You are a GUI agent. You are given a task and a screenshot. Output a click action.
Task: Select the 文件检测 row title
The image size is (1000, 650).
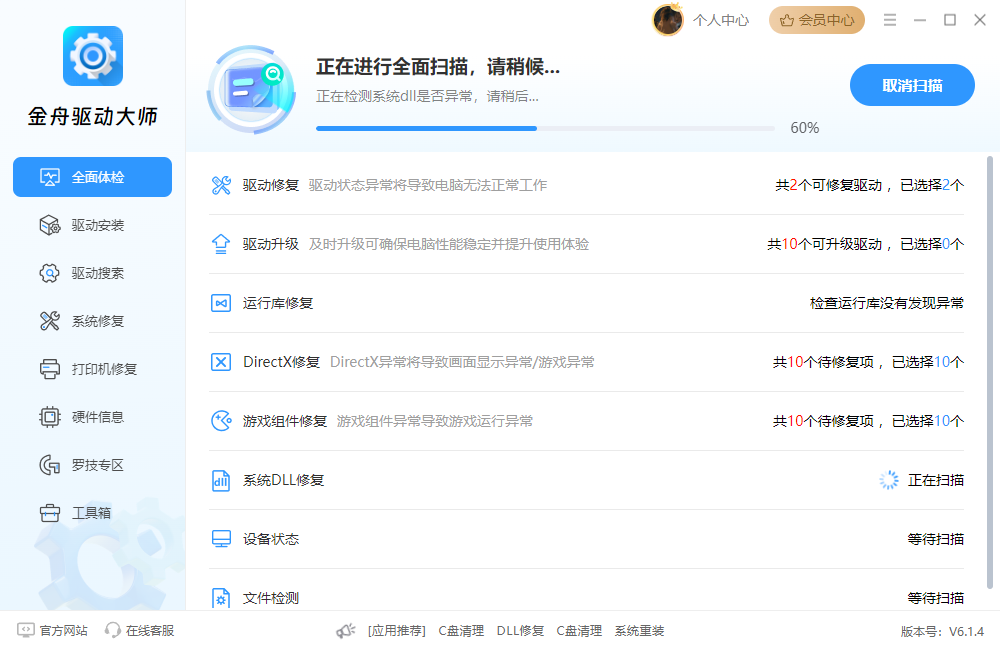270,598
